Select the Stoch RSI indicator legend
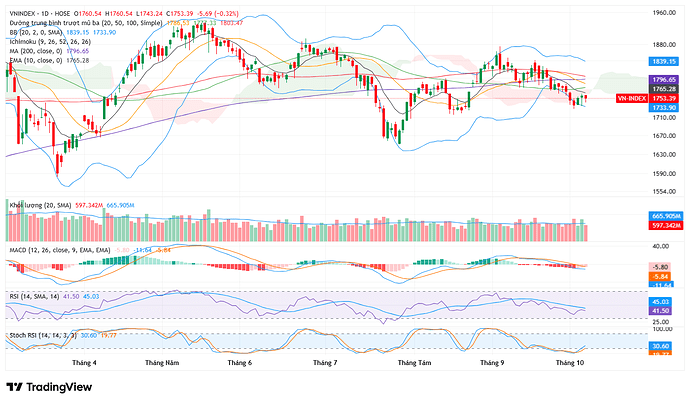 coord(43,335)
